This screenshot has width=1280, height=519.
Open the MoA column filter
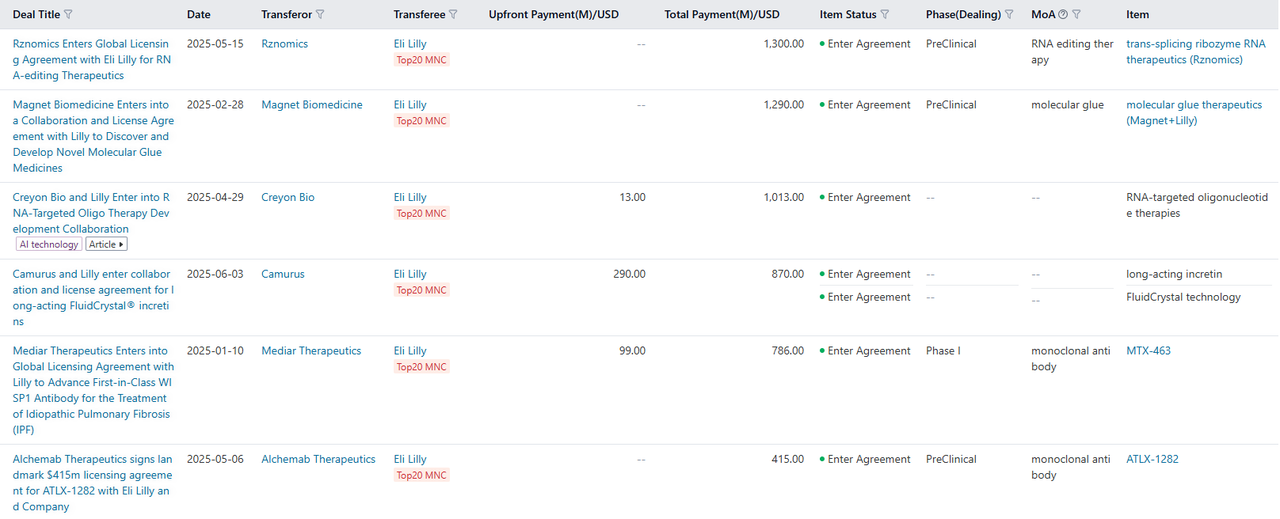pyautogui.click(x=1077, y=15)
